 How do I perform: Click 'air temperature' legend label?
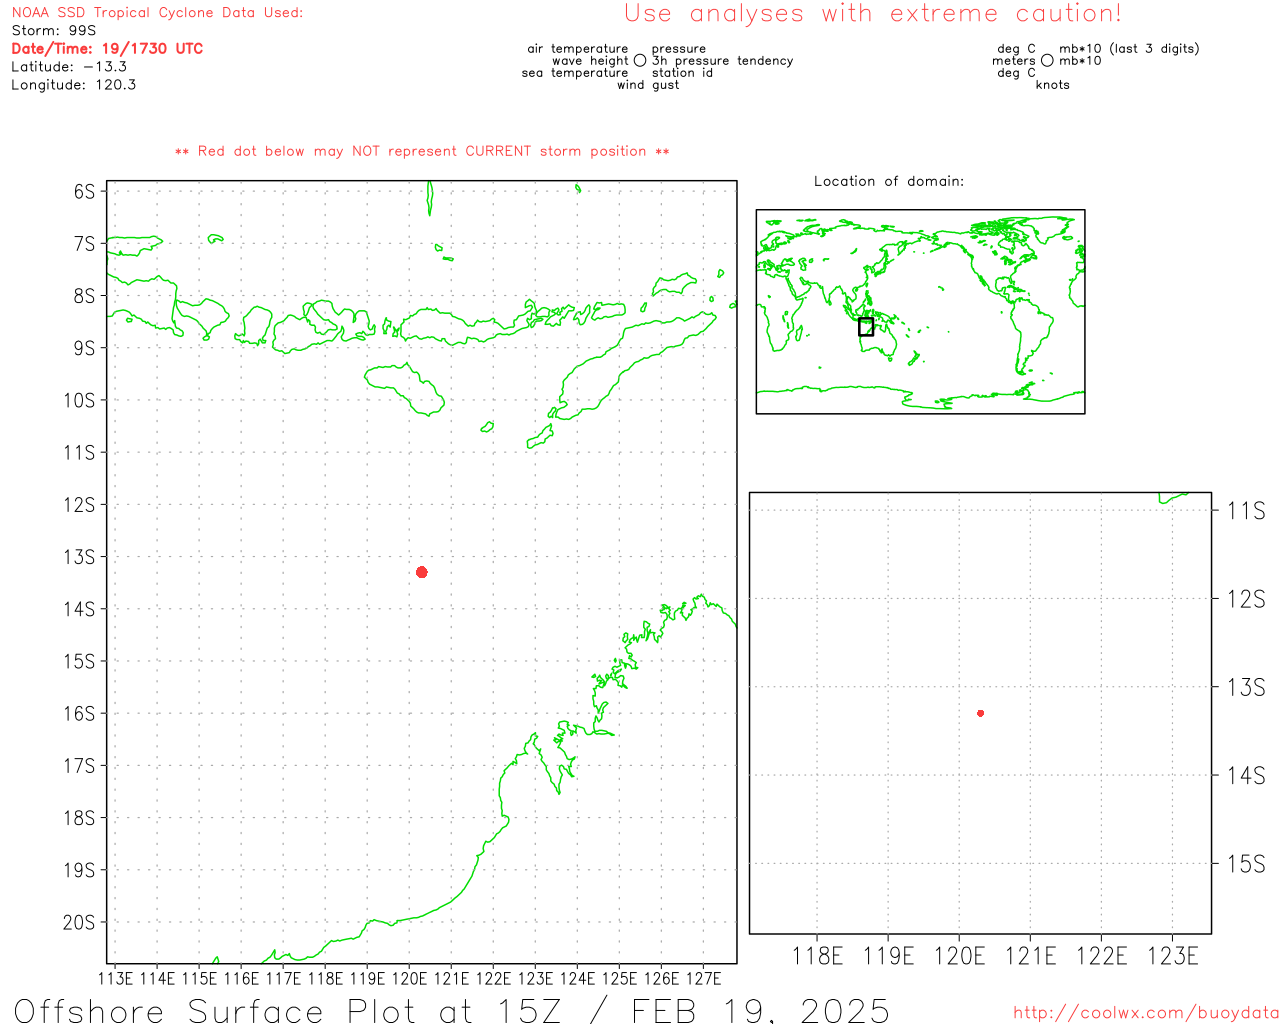tap(578, 48)
